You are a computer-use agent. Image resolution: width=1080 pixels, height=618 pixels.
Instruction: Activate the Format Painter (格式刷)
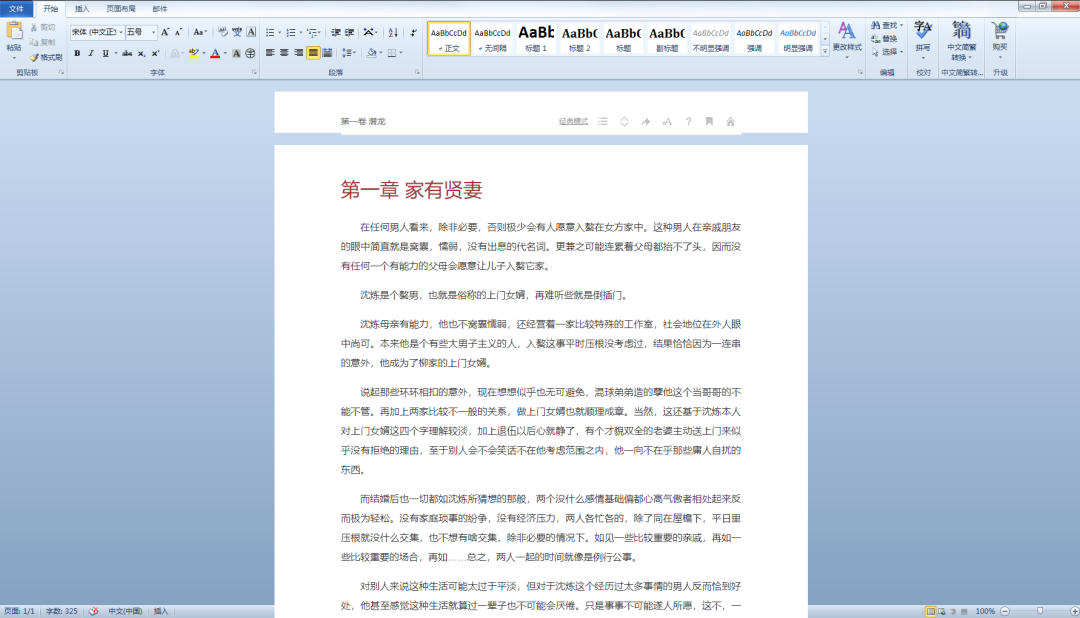46,57
